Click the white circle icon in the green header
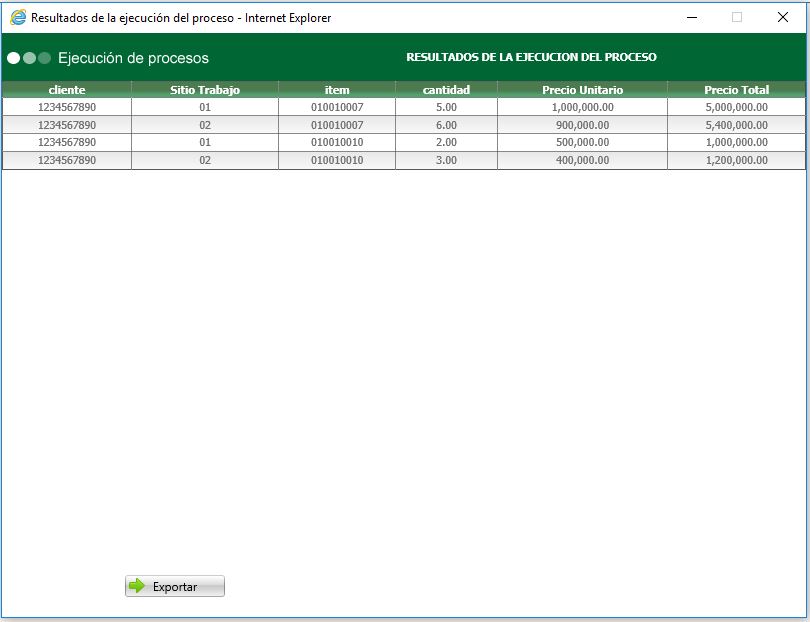Screen dimensions: 810x622 coord(14,58)
